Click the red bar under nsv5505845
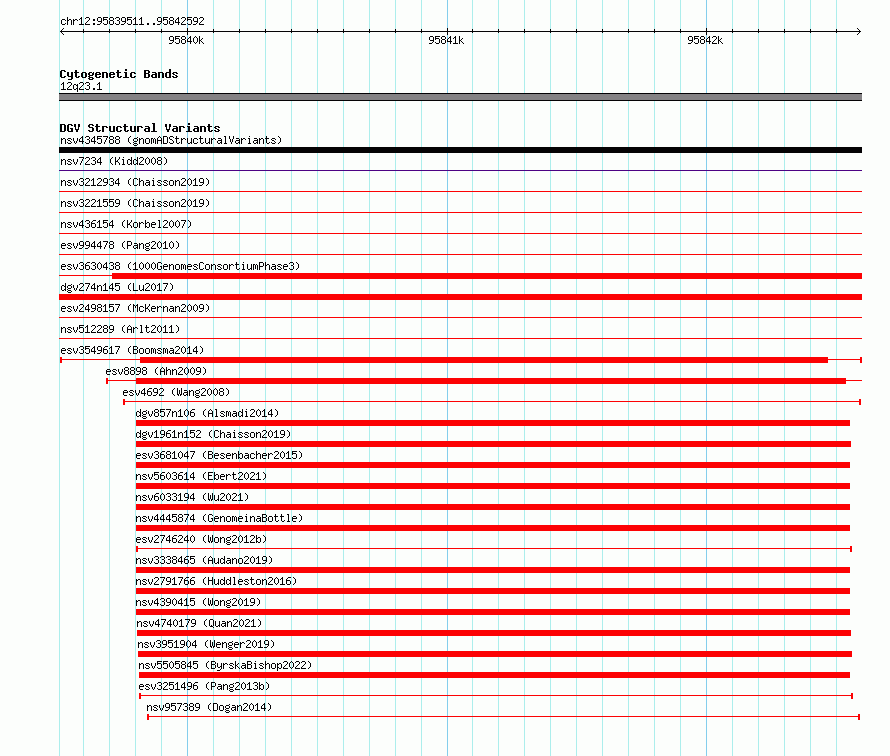The image size is (890, 756). tap(494, 675)
